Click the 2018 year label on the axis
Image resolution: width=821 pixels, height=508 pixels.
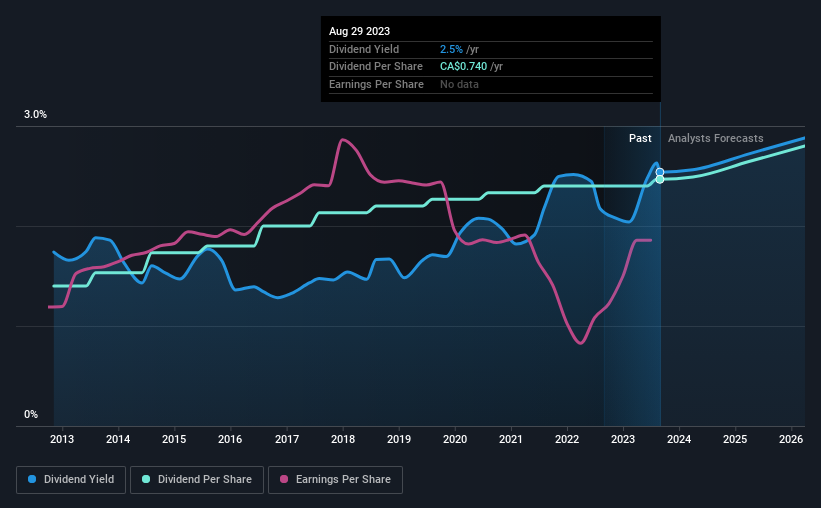point(343,439)
